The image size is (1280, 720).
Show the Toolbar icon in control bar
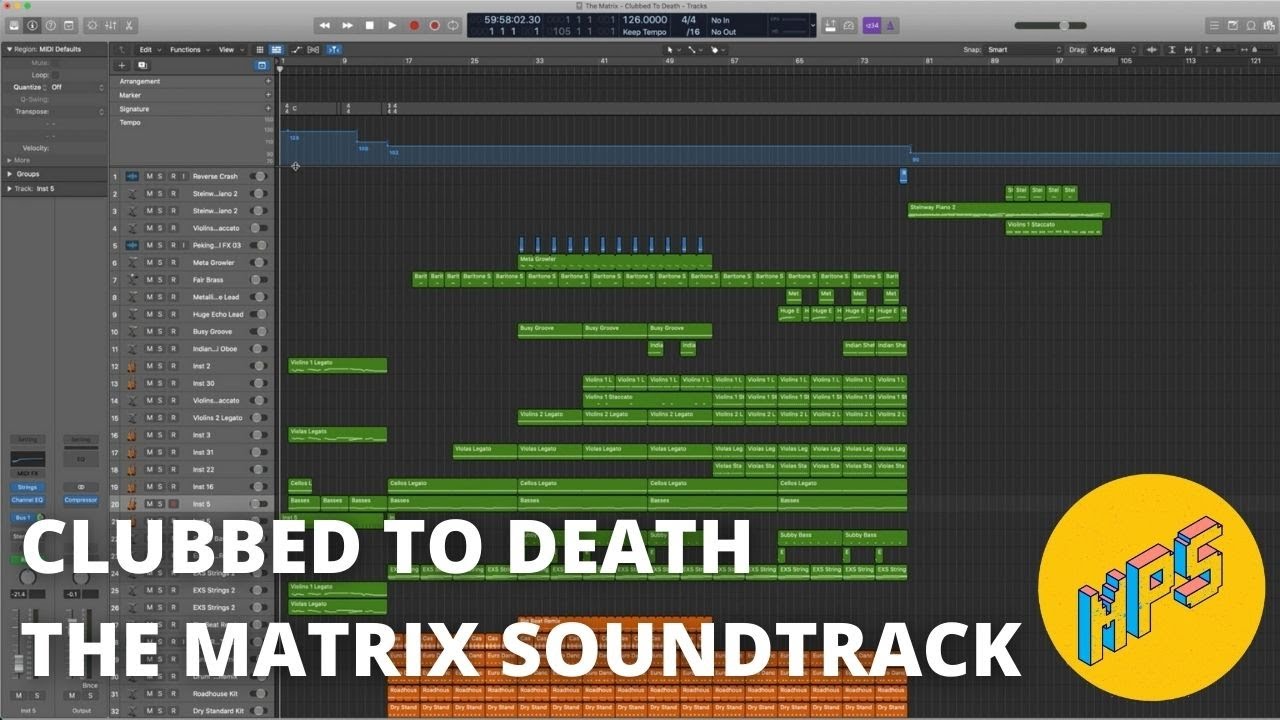point(68,25)
